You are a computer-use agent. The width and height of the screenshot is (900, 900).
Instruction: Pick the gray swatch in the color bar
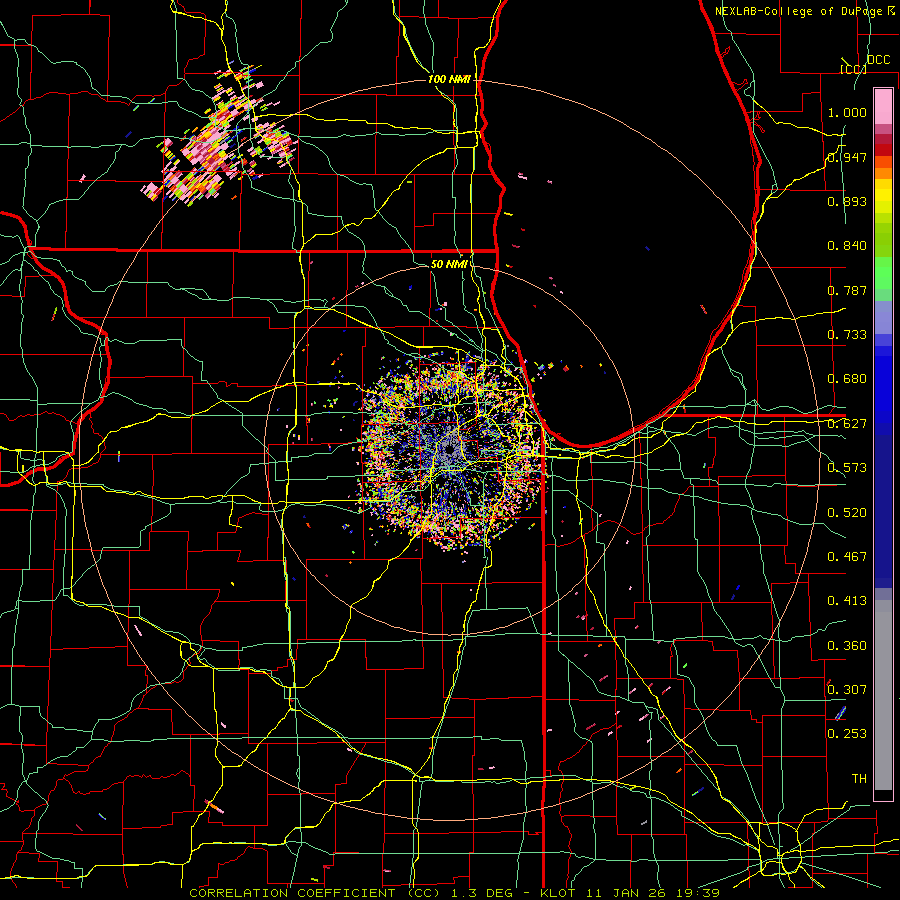click(883, 695)
